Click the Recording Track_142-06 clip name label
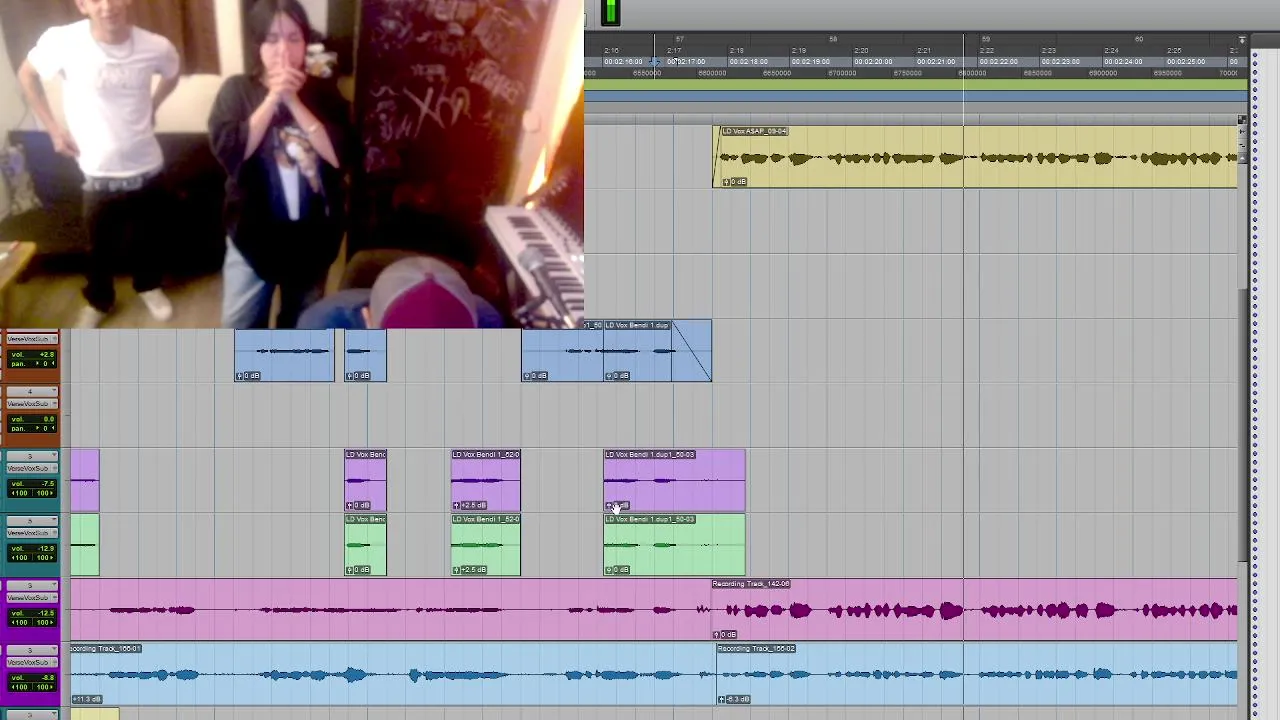1280x720 pixels. [x=751, y=584]
